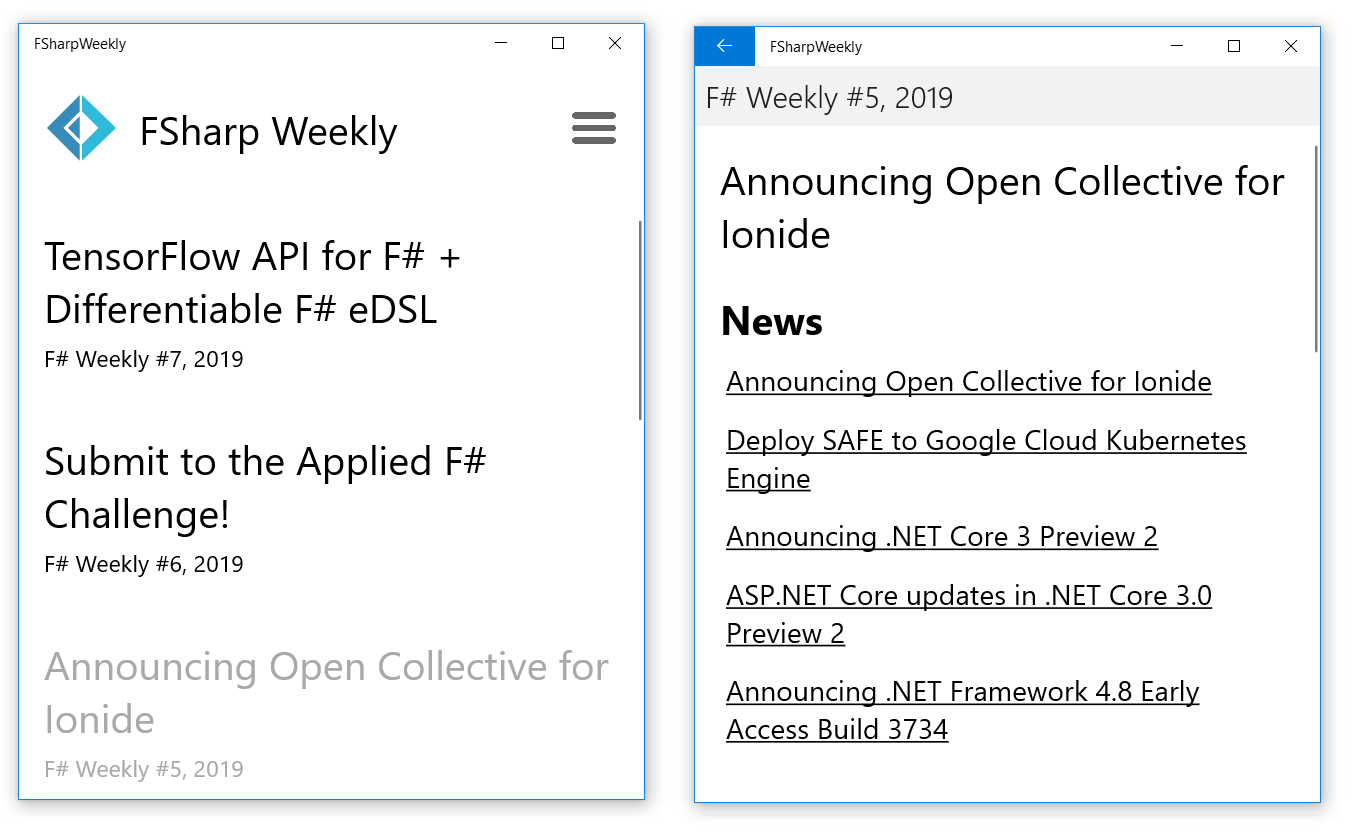Select grayed Announcing Open Collective entry in list

[326, 693]
